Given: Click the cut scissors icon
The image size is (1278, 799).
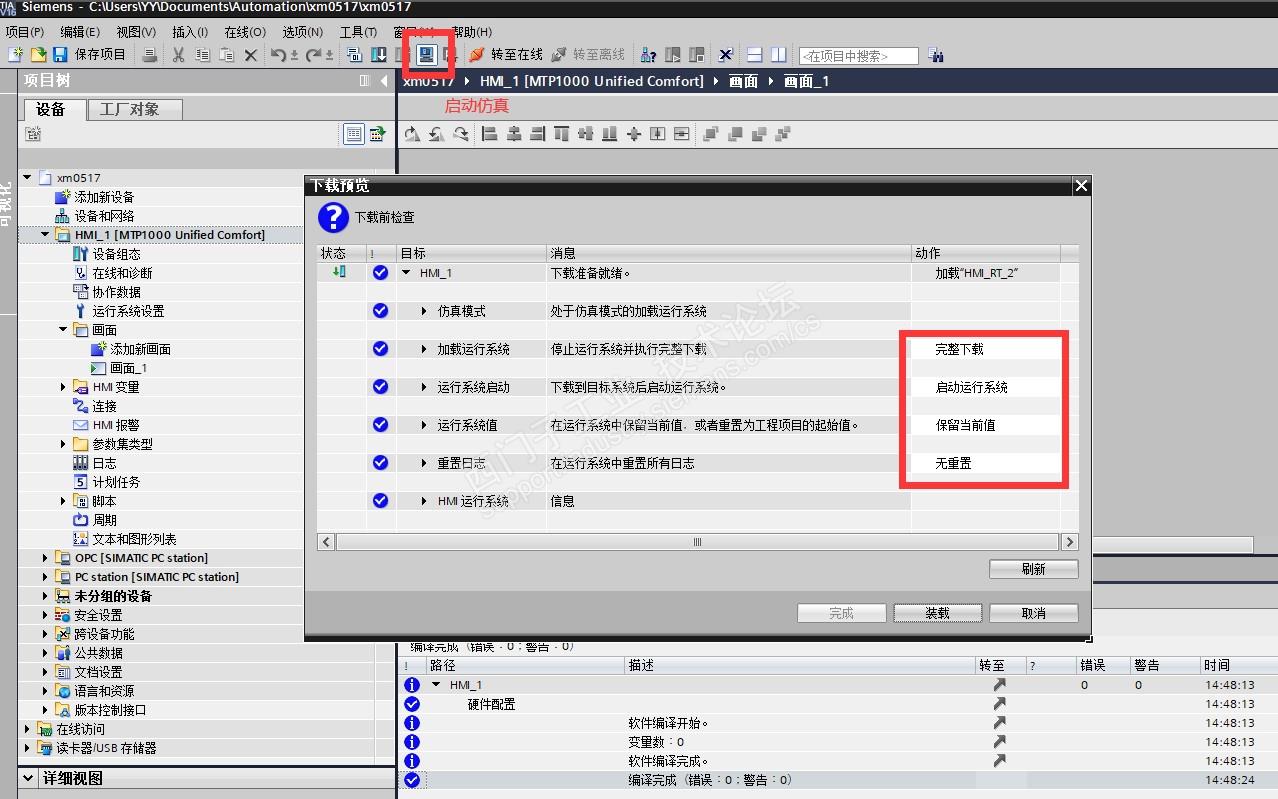Looking at the screenshot, I should (x=178, y=55).
